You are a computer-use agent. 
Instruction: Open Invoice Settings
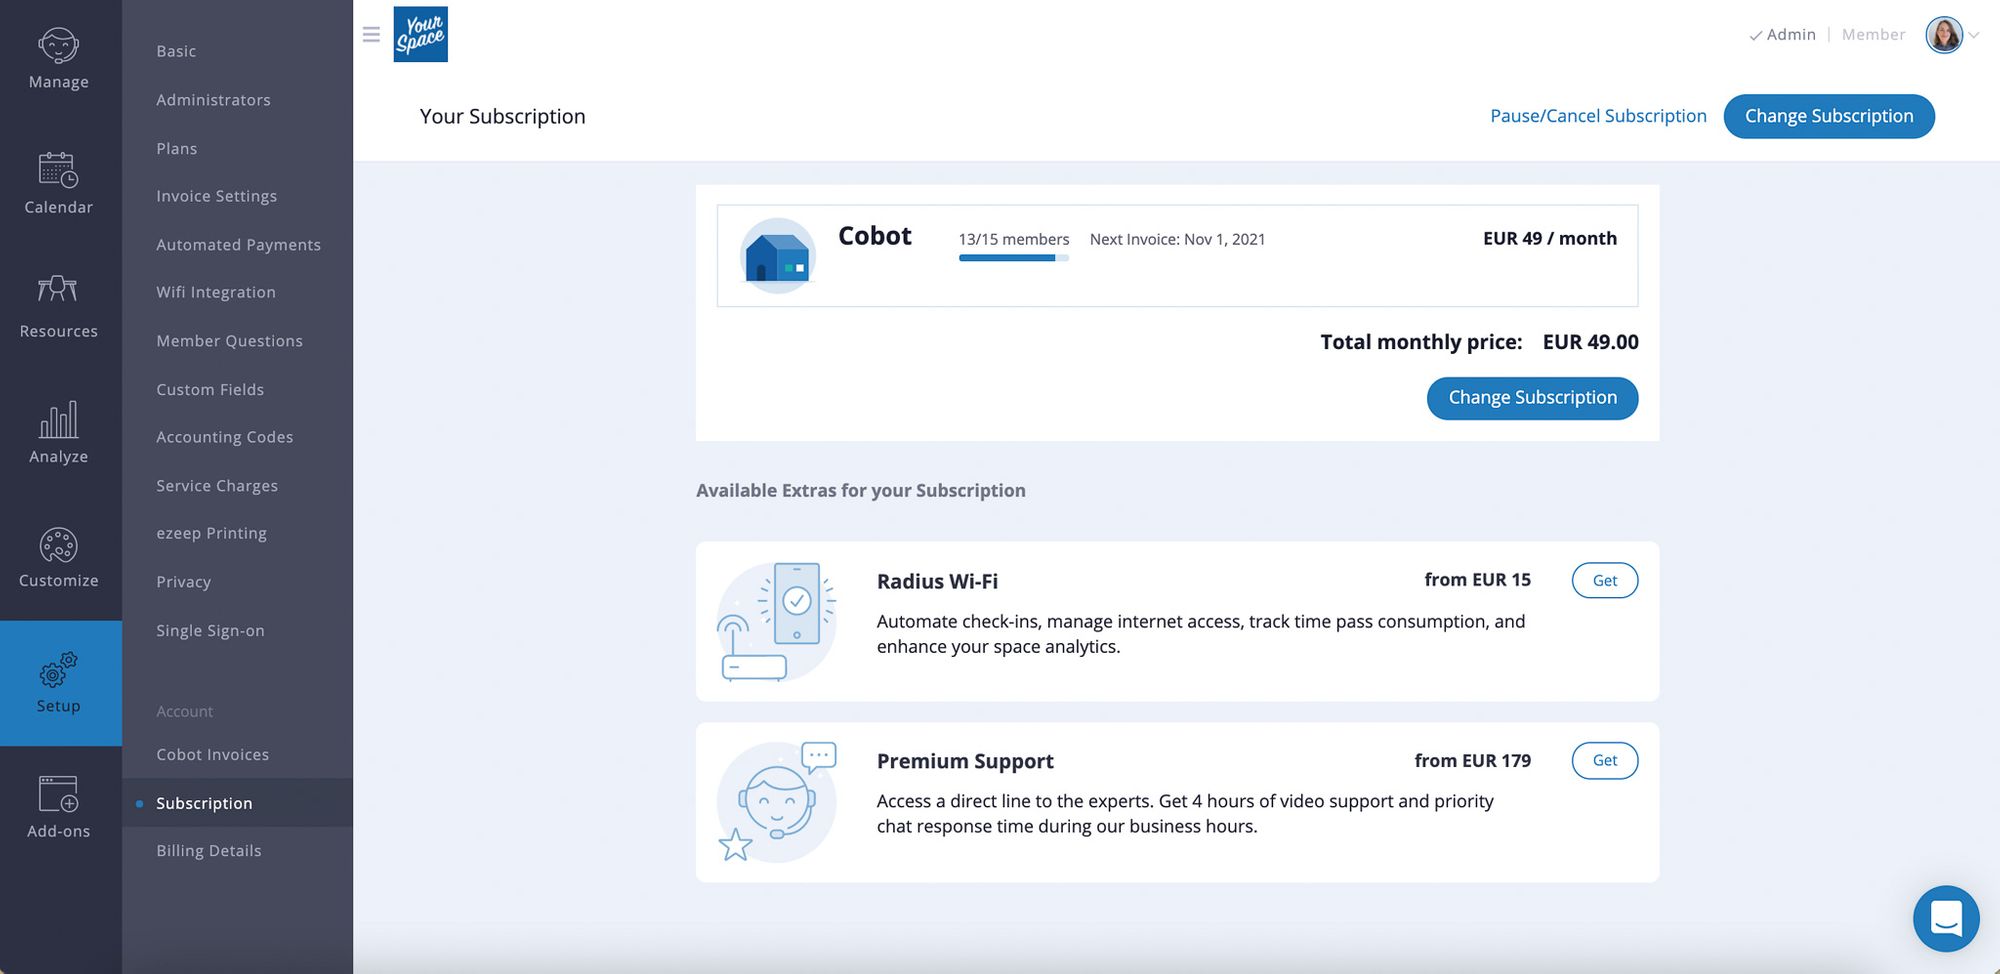216,196
